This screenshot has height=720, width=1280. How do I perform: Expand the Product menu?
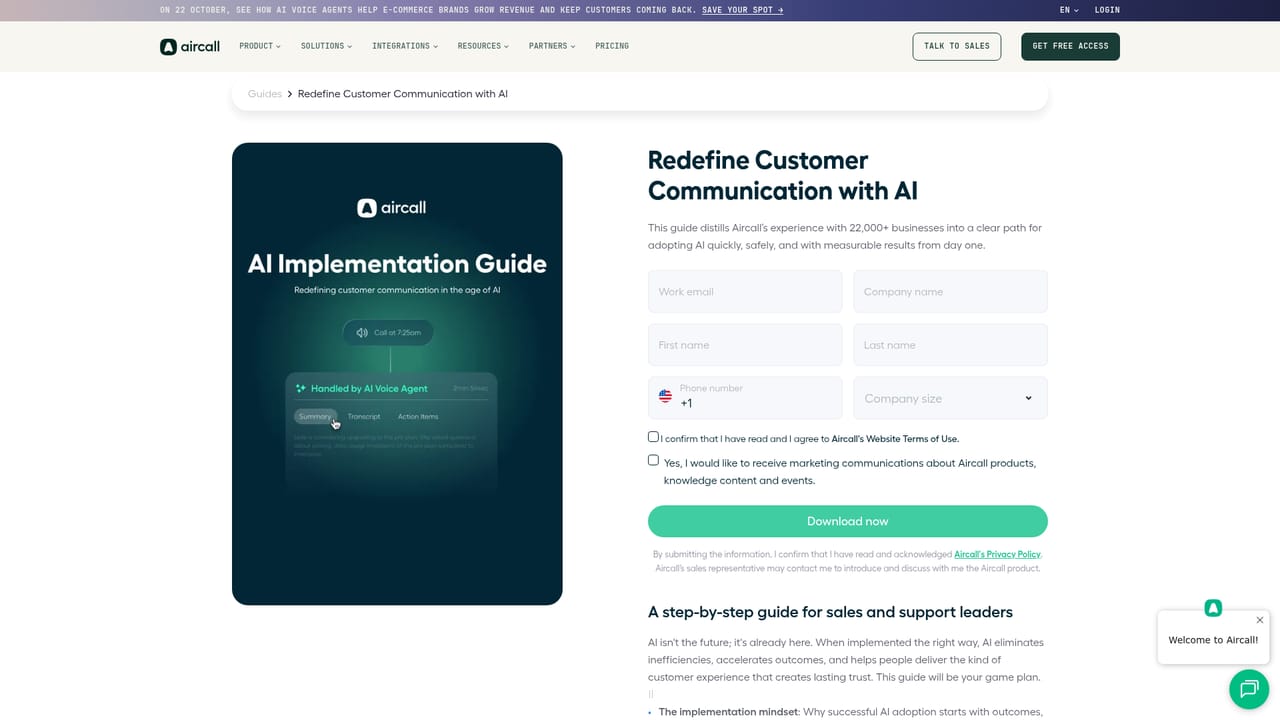260,46
